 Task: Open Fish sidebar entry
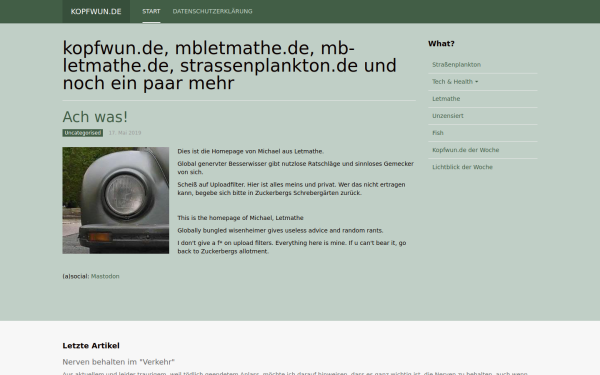coord(483,133)
